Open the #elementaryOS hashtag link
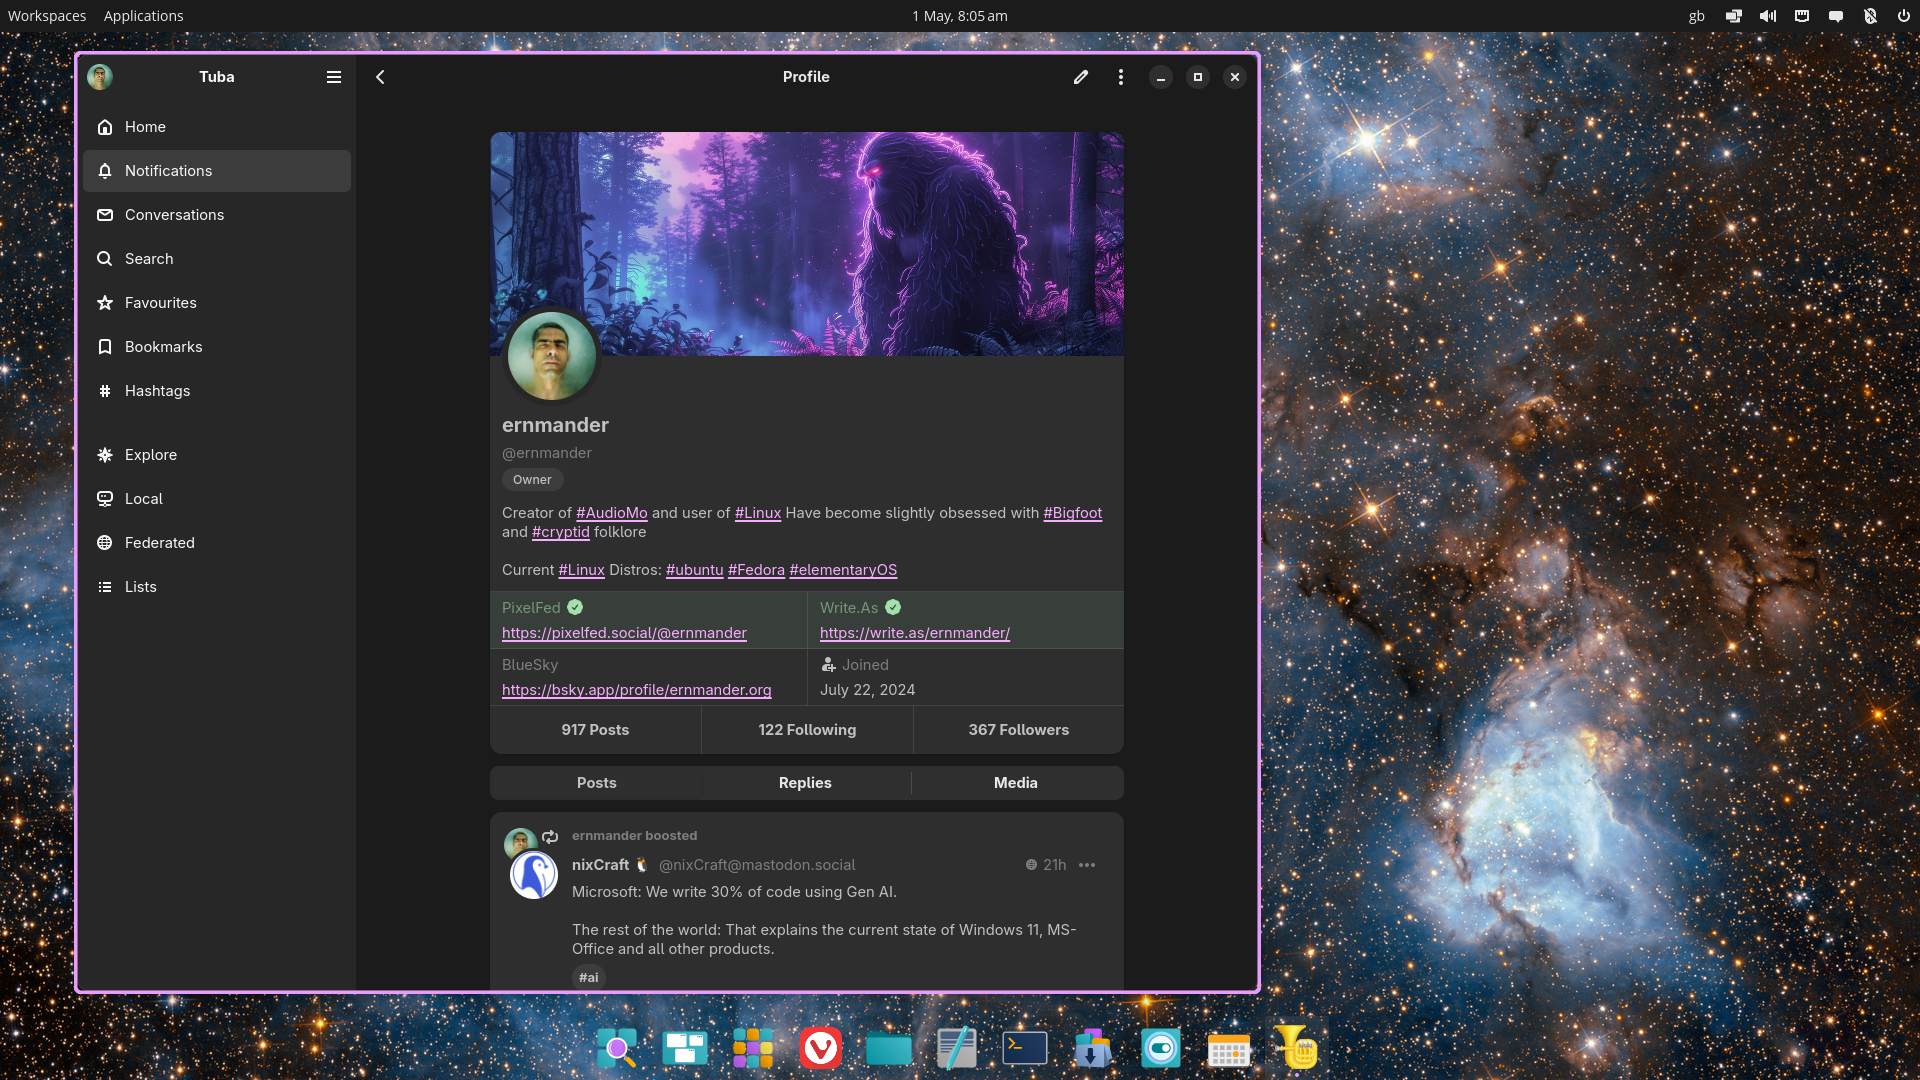The width and height of the screenshot is (1920, 1080). 843,570
